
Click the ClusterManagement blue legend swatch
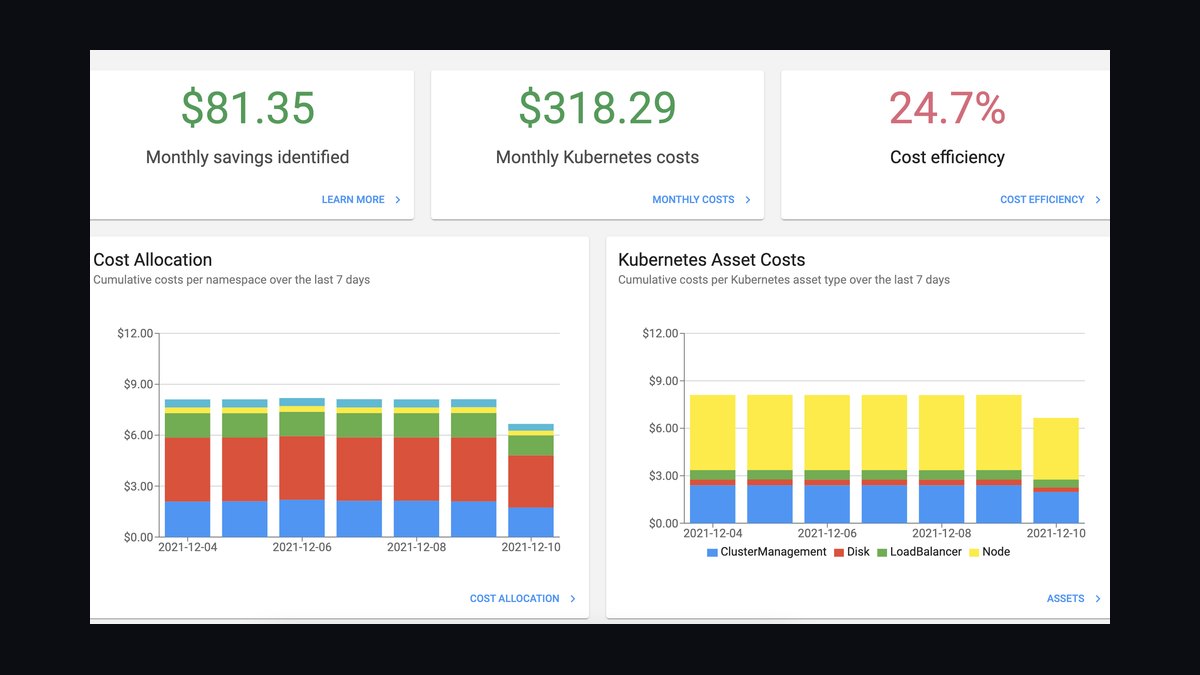(712, 552)
